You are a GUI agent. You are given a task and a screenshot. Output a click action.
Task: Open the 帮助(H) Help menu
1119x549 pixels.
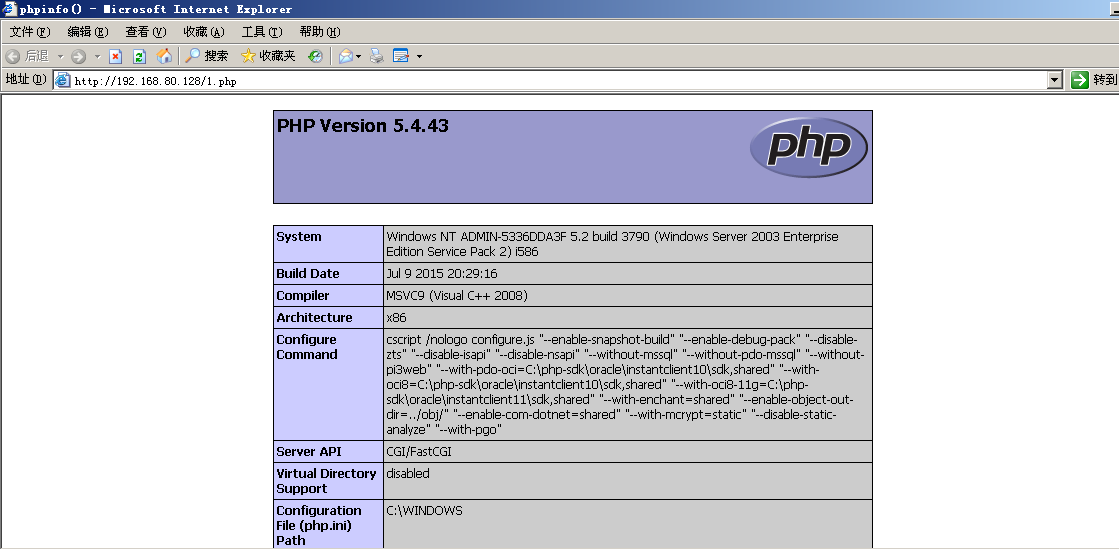point(320,31)
